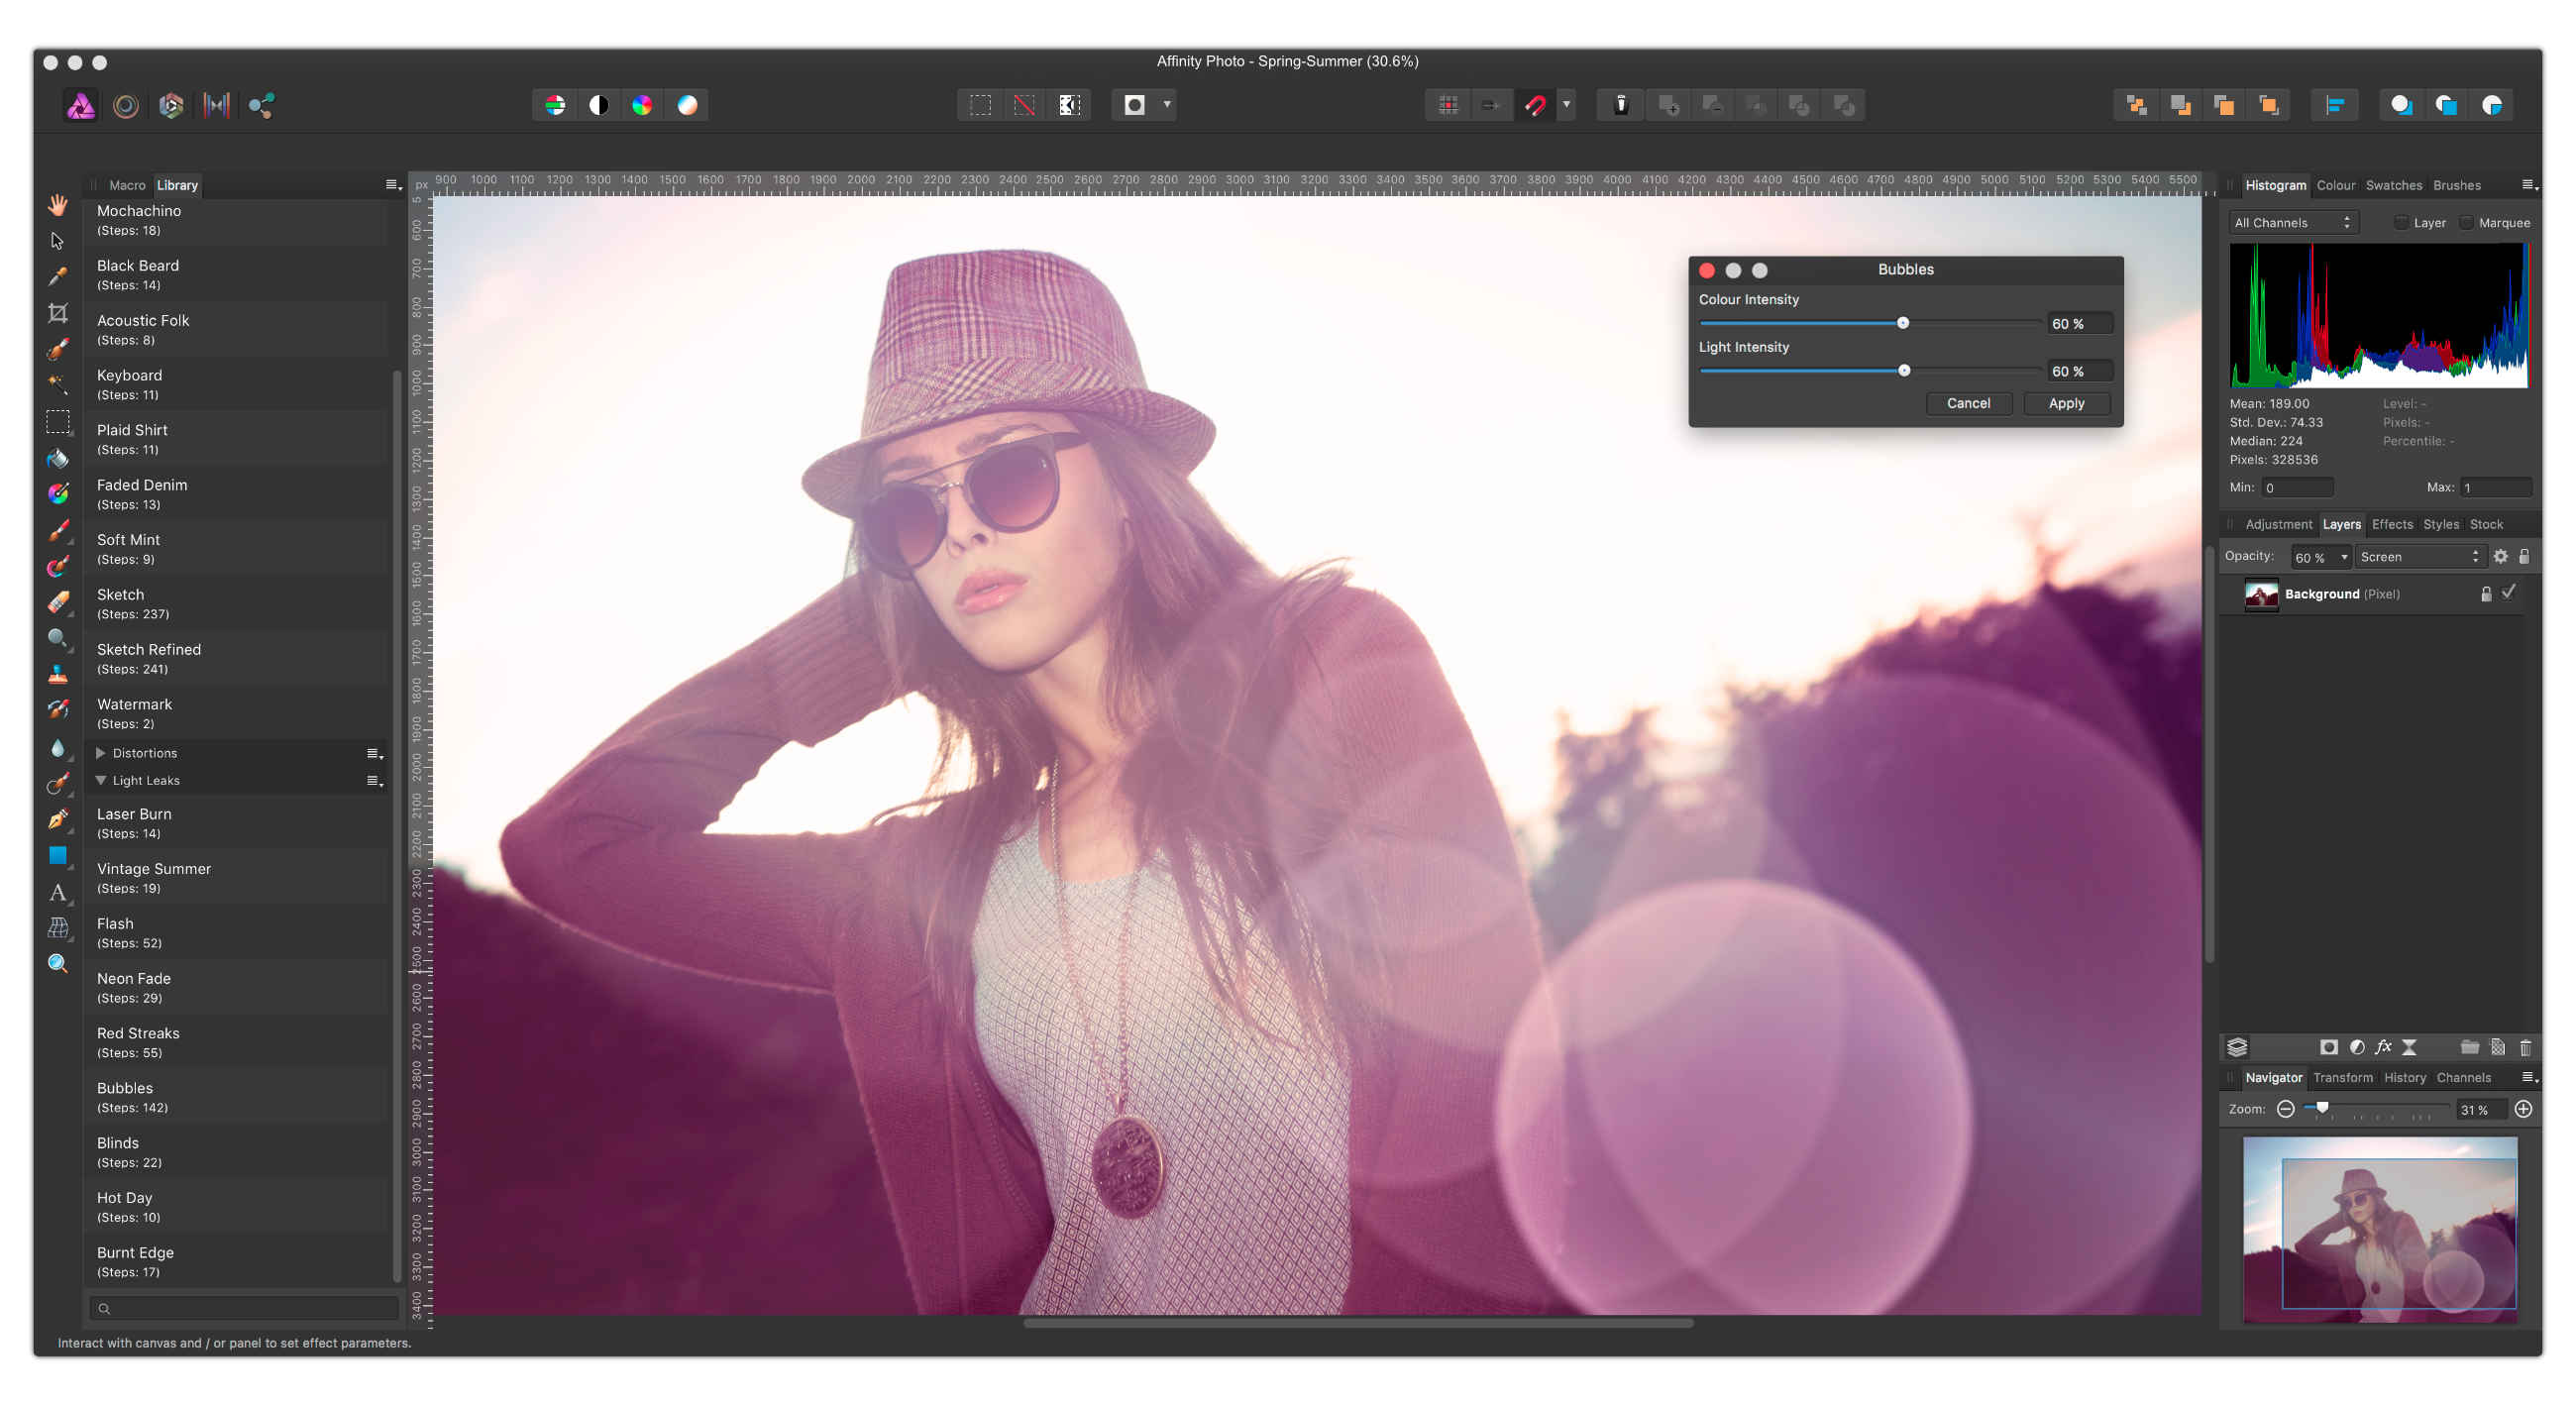The height and width of the screenshot is (1405, 2576).
Task: Click zoom in plus in Navigator
Action: [x=2523, y=1109]
